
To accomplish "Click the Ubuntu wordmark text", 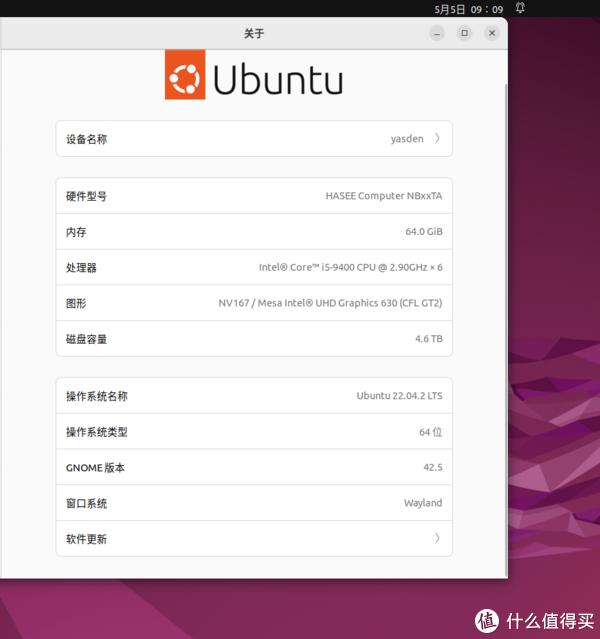I will tap(278, 79).
